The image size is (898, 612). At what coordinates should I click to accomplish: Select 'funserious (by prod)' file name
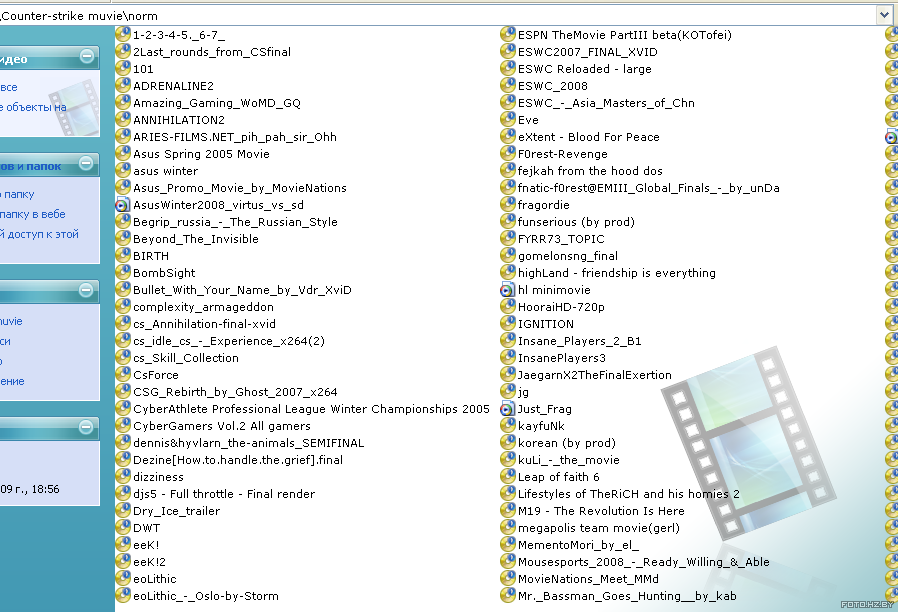tap(576, 222)
